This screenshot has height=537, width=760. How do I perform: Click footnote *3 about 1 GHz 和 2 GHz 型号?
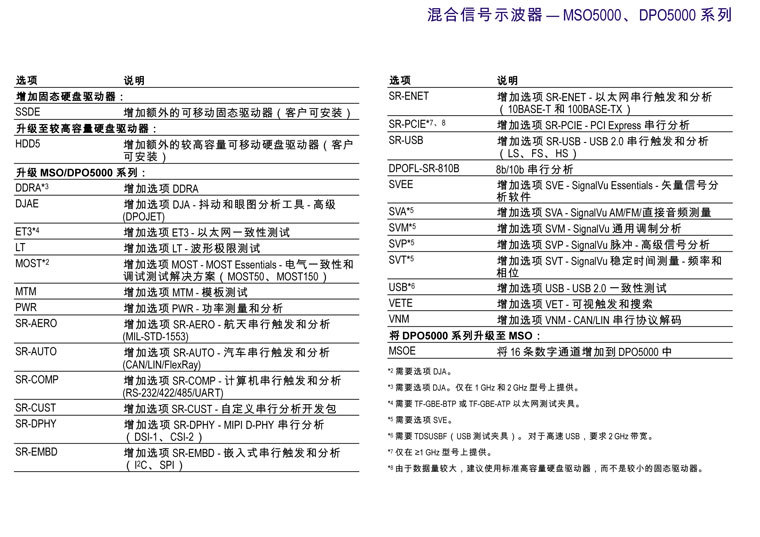pos(483,387)
